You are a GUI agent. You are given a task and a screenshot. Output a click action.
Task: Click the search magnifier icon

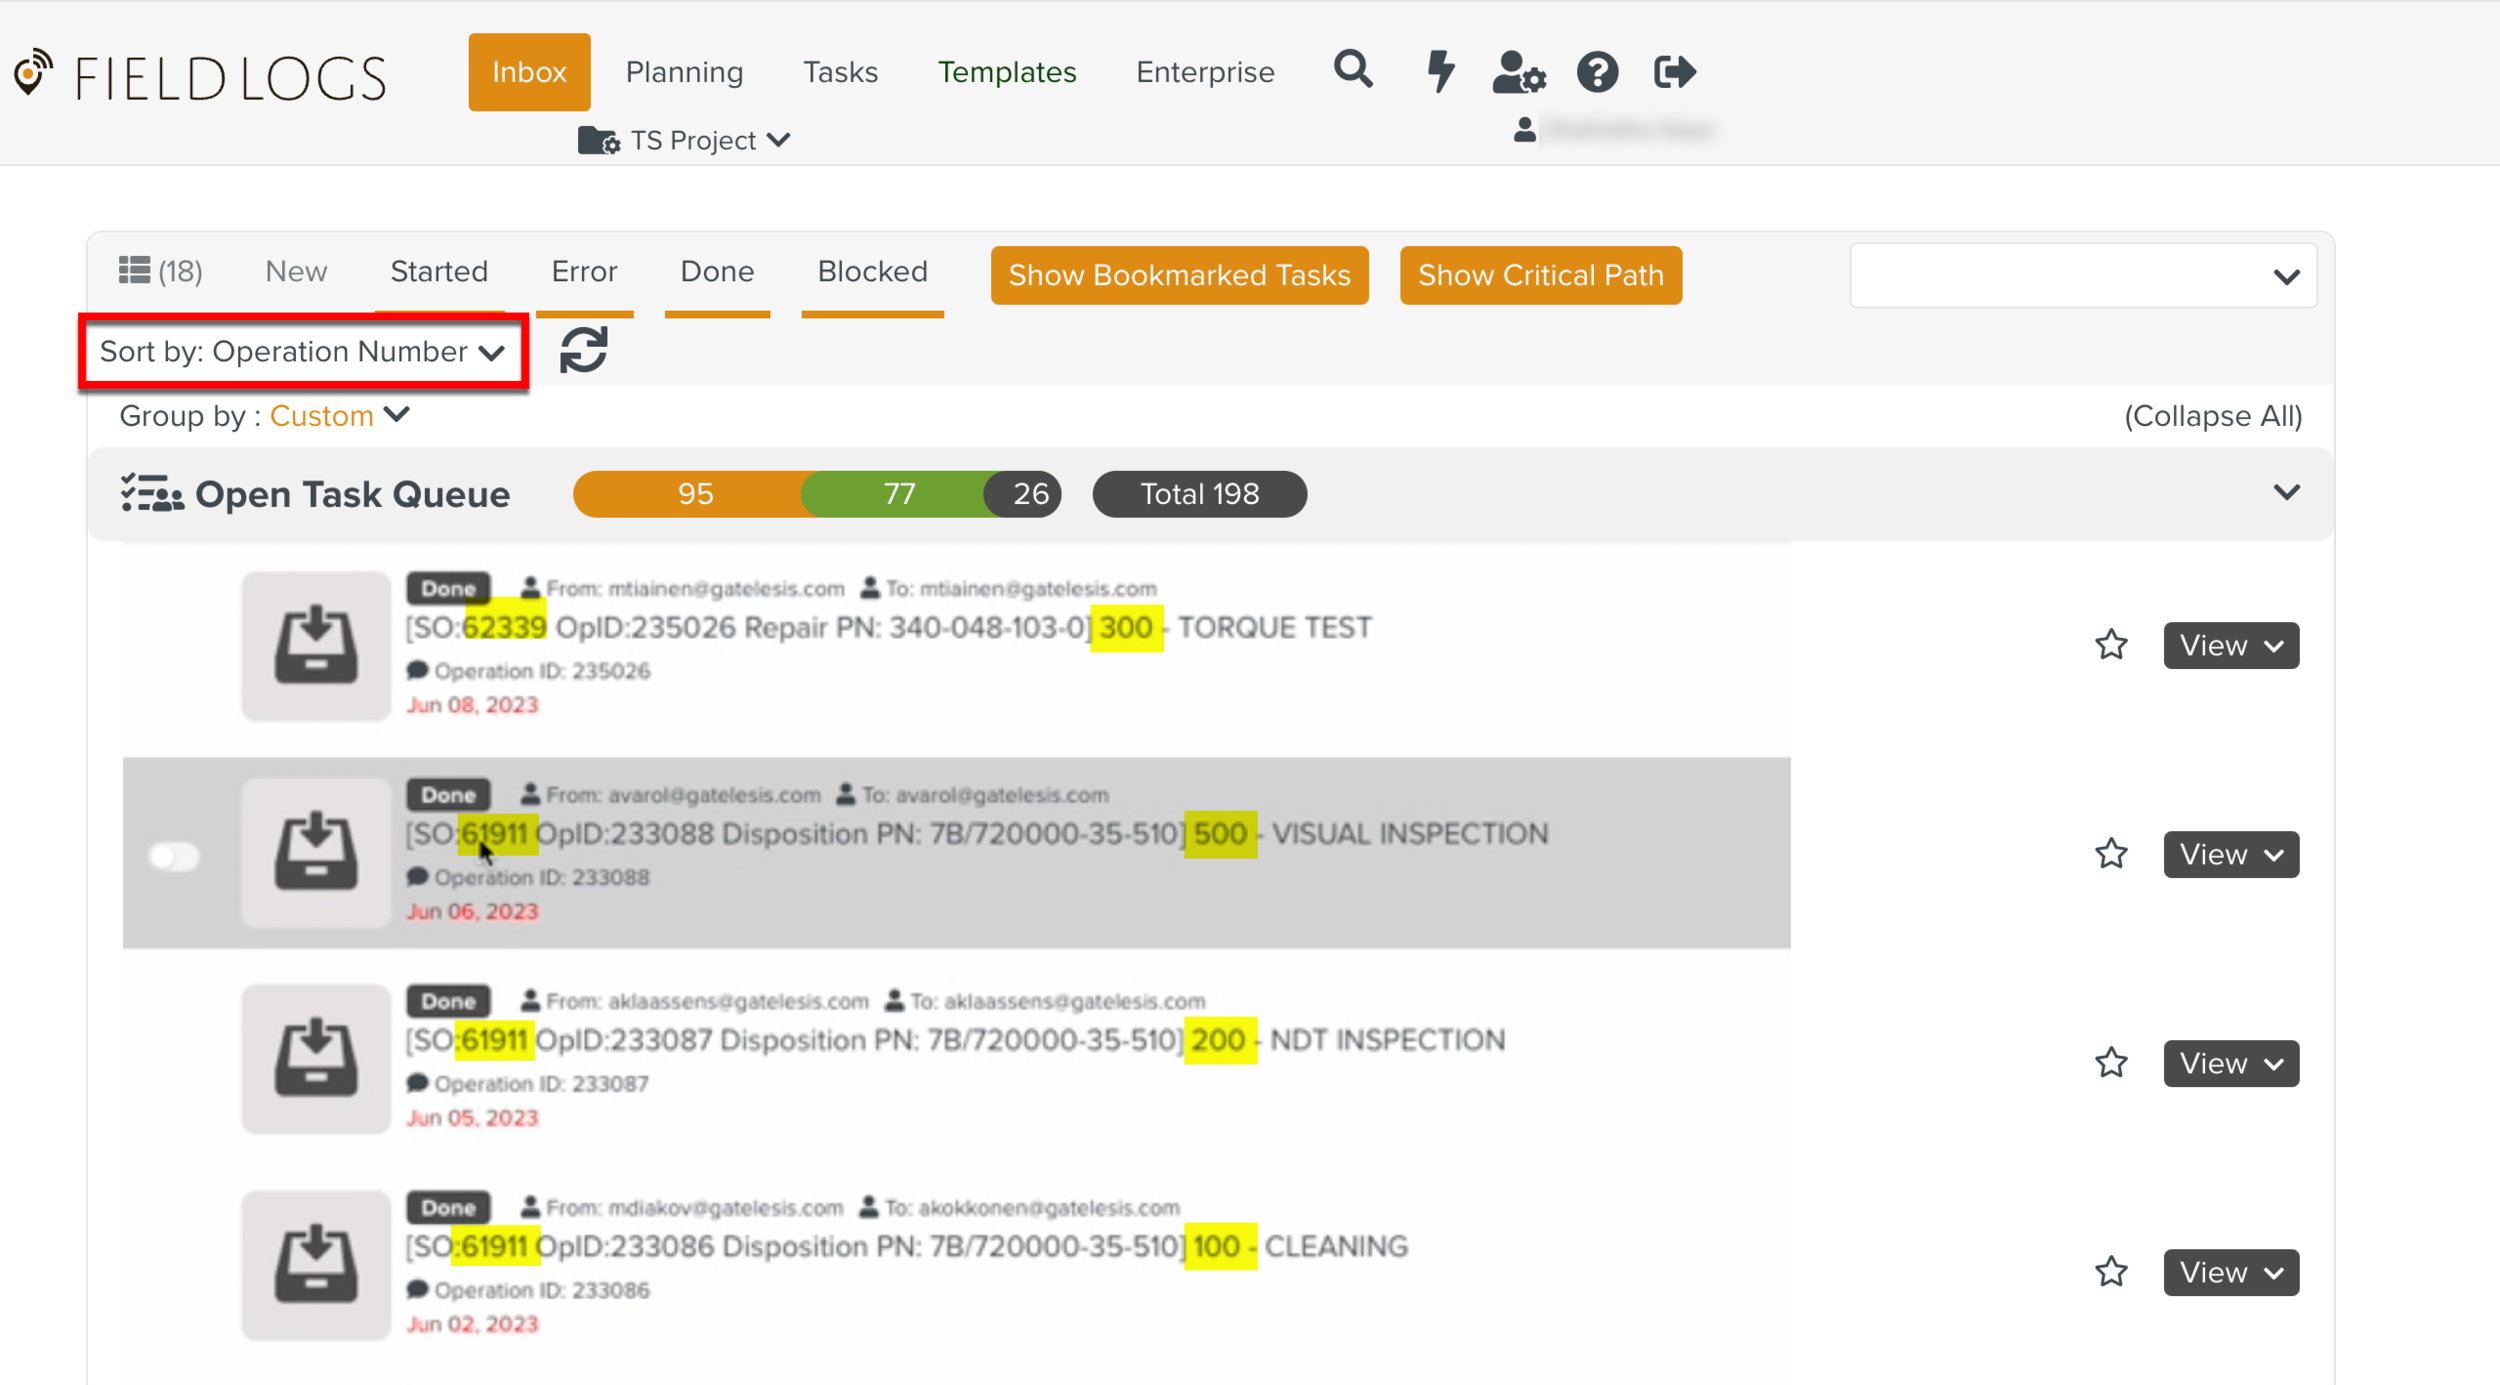click(x=1352, y=71)
